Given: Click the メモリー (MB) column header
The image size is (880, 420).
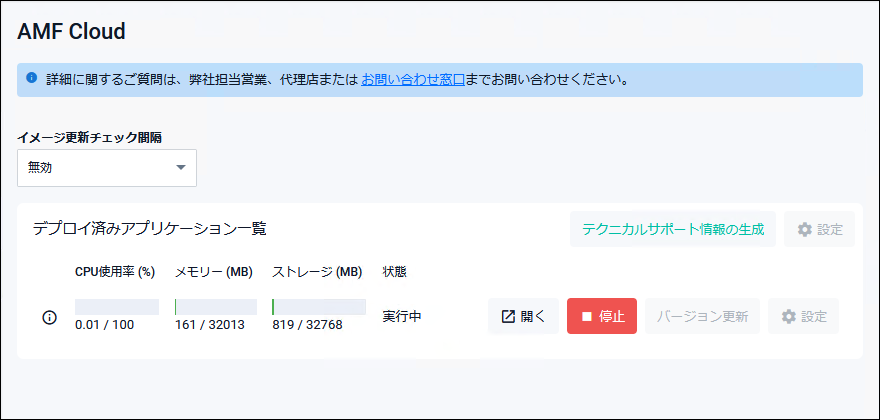Looking at the screenshot, I should click(x=214, y=272).
